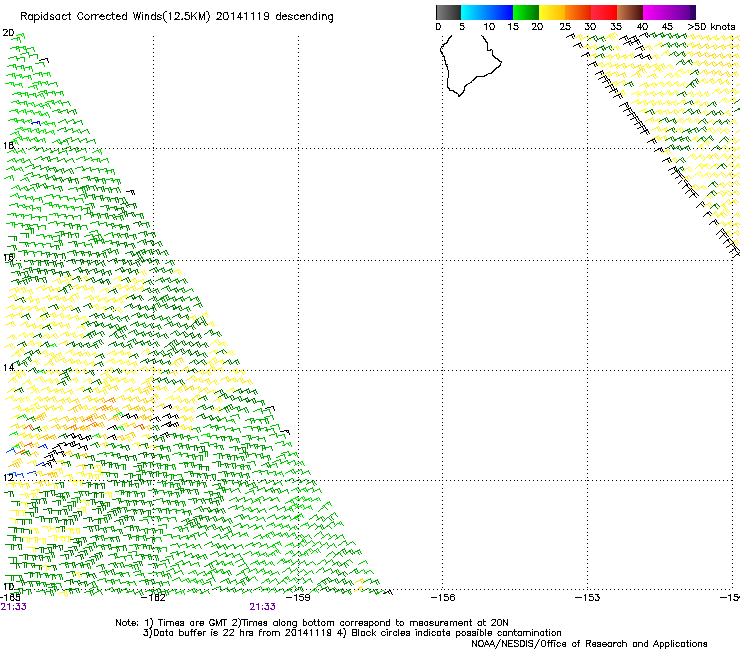Click the red 30-35 knots legend segment
Image resolution: width=740 pixels, height=650 pixels.
click(604, 12)
